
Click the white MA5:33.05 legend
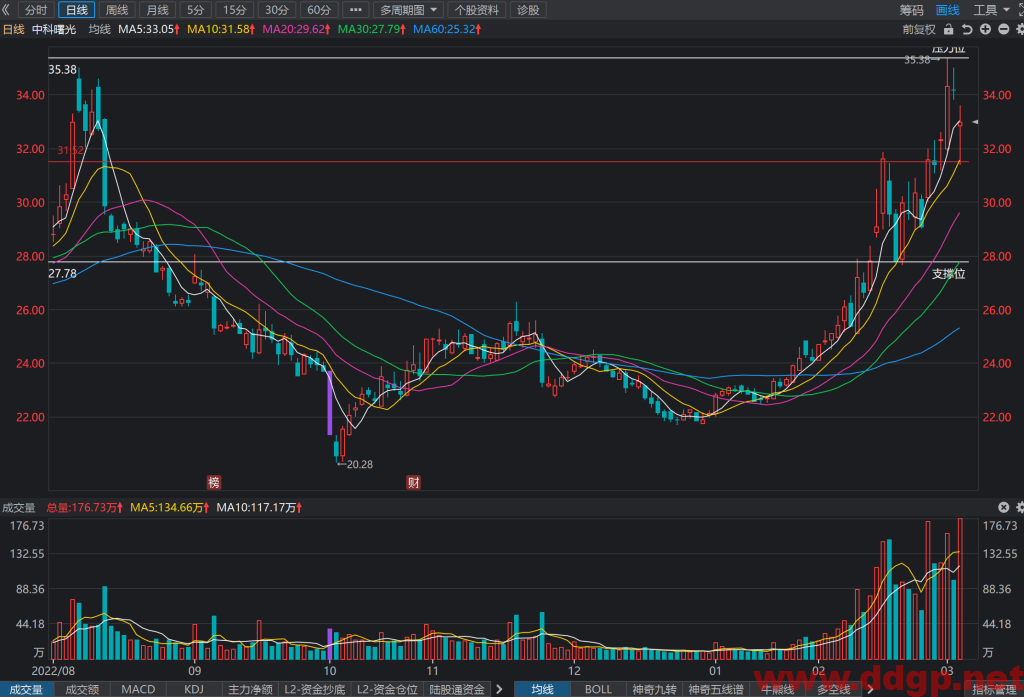pos(149,29)
